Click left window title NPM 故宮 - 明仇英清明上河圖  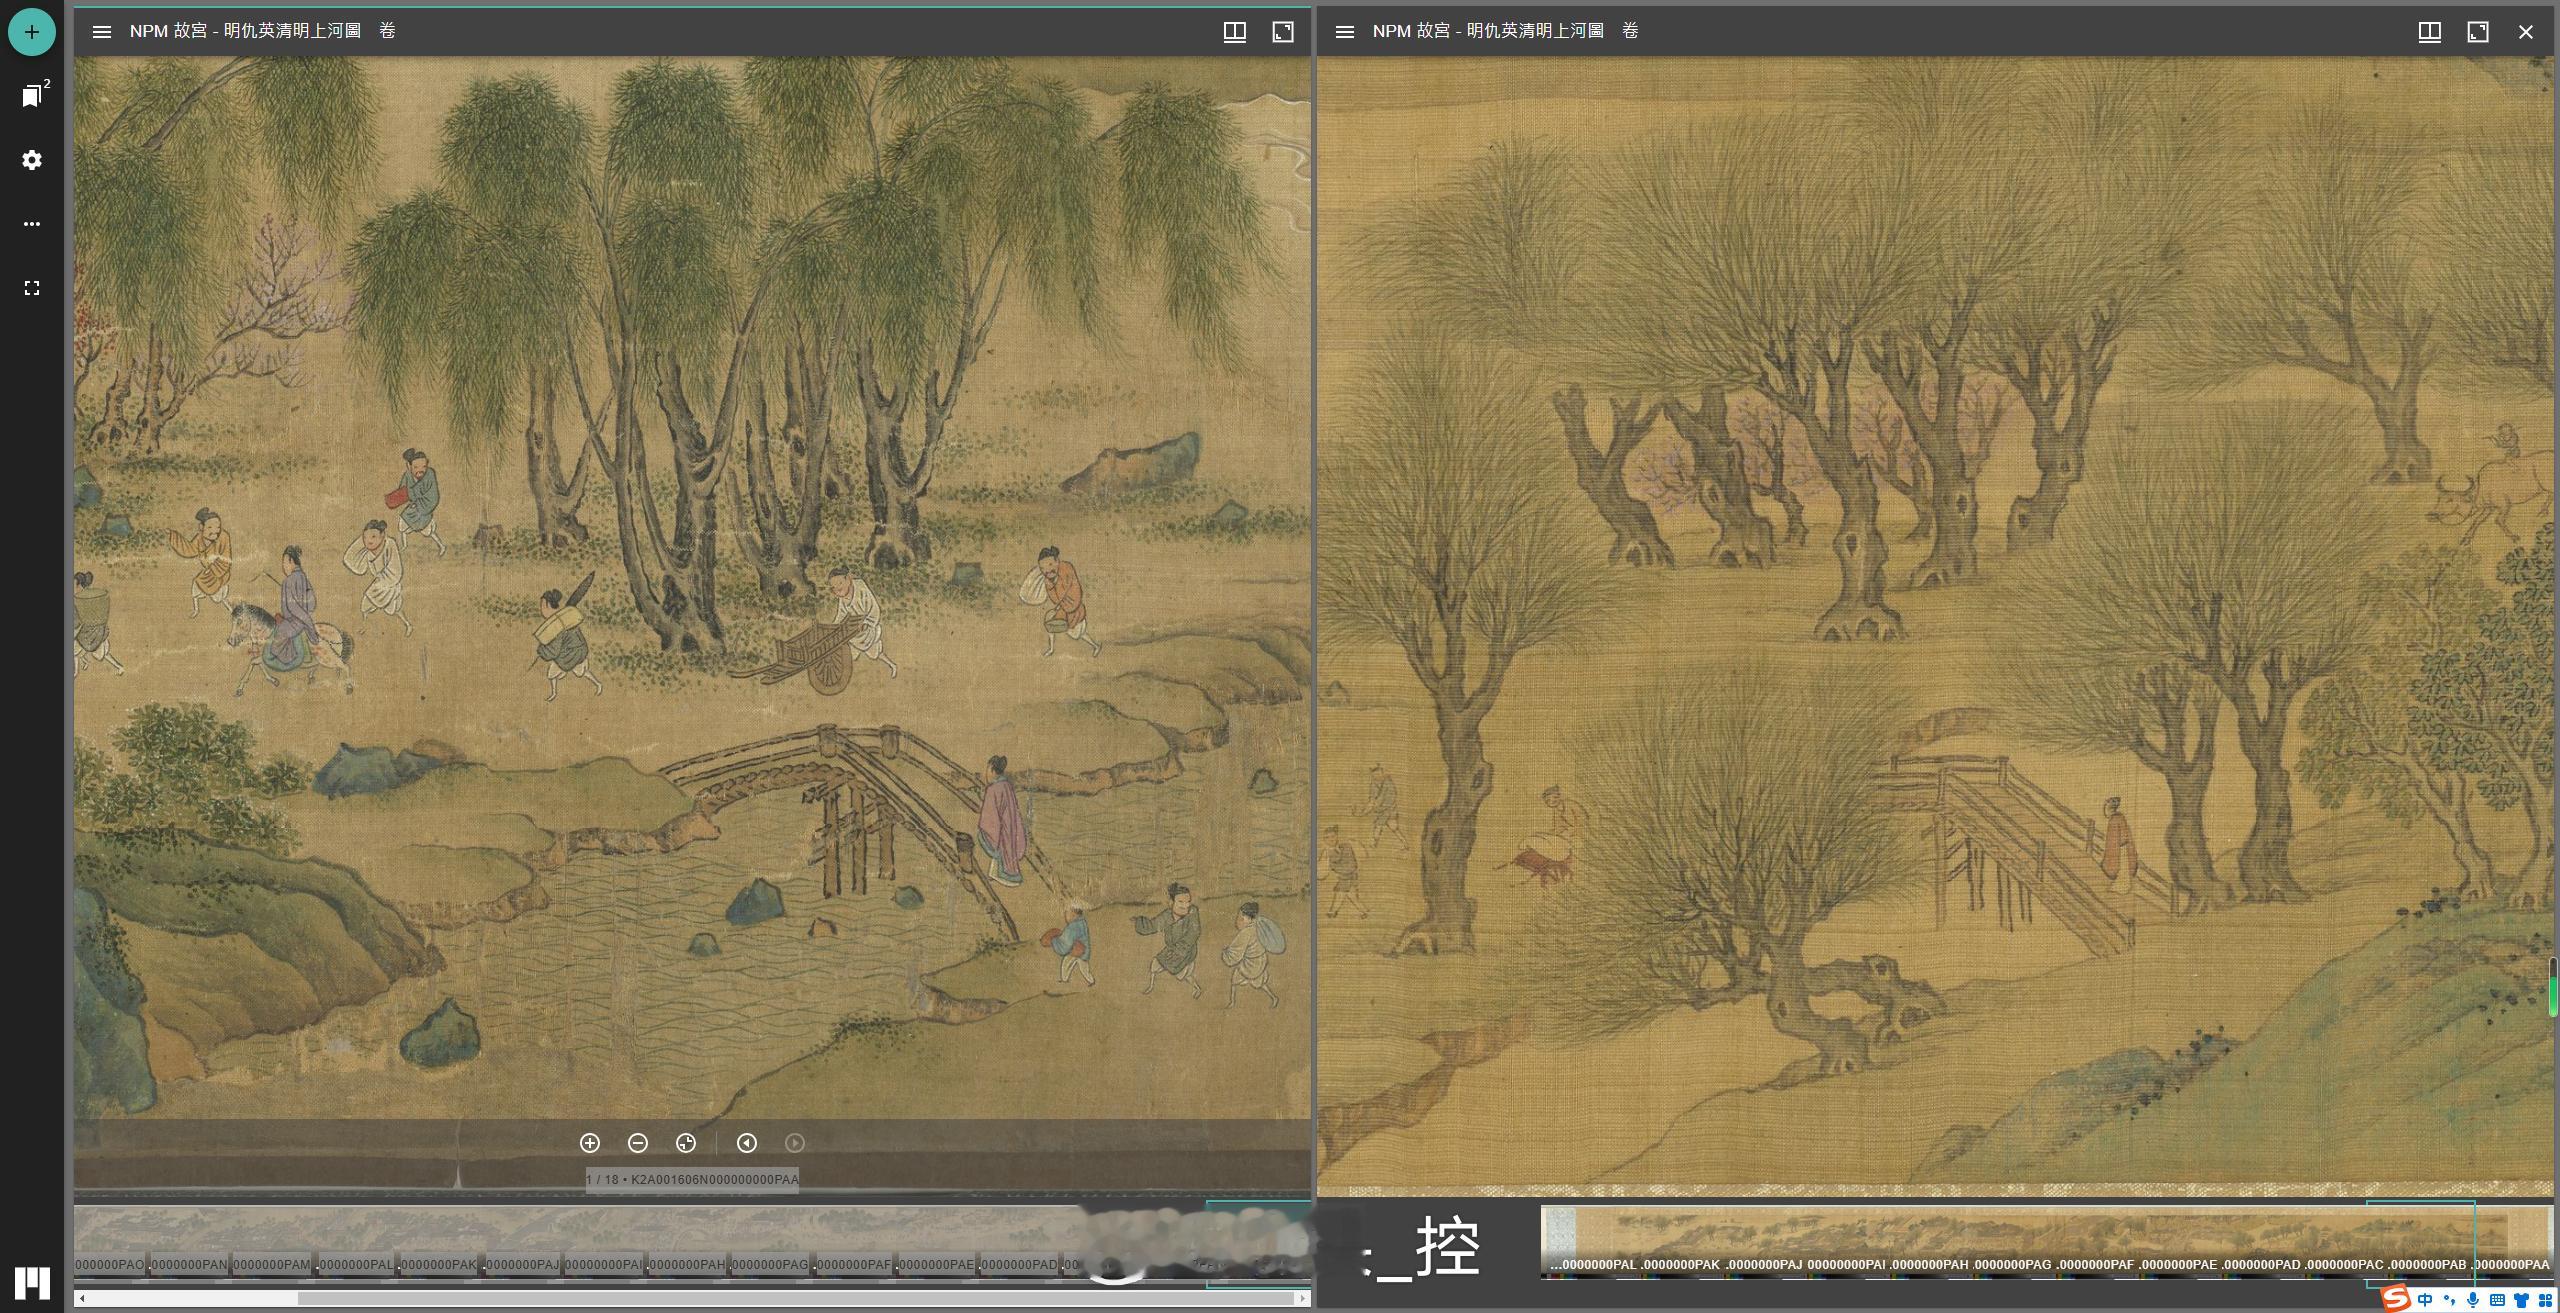[263, 31]
